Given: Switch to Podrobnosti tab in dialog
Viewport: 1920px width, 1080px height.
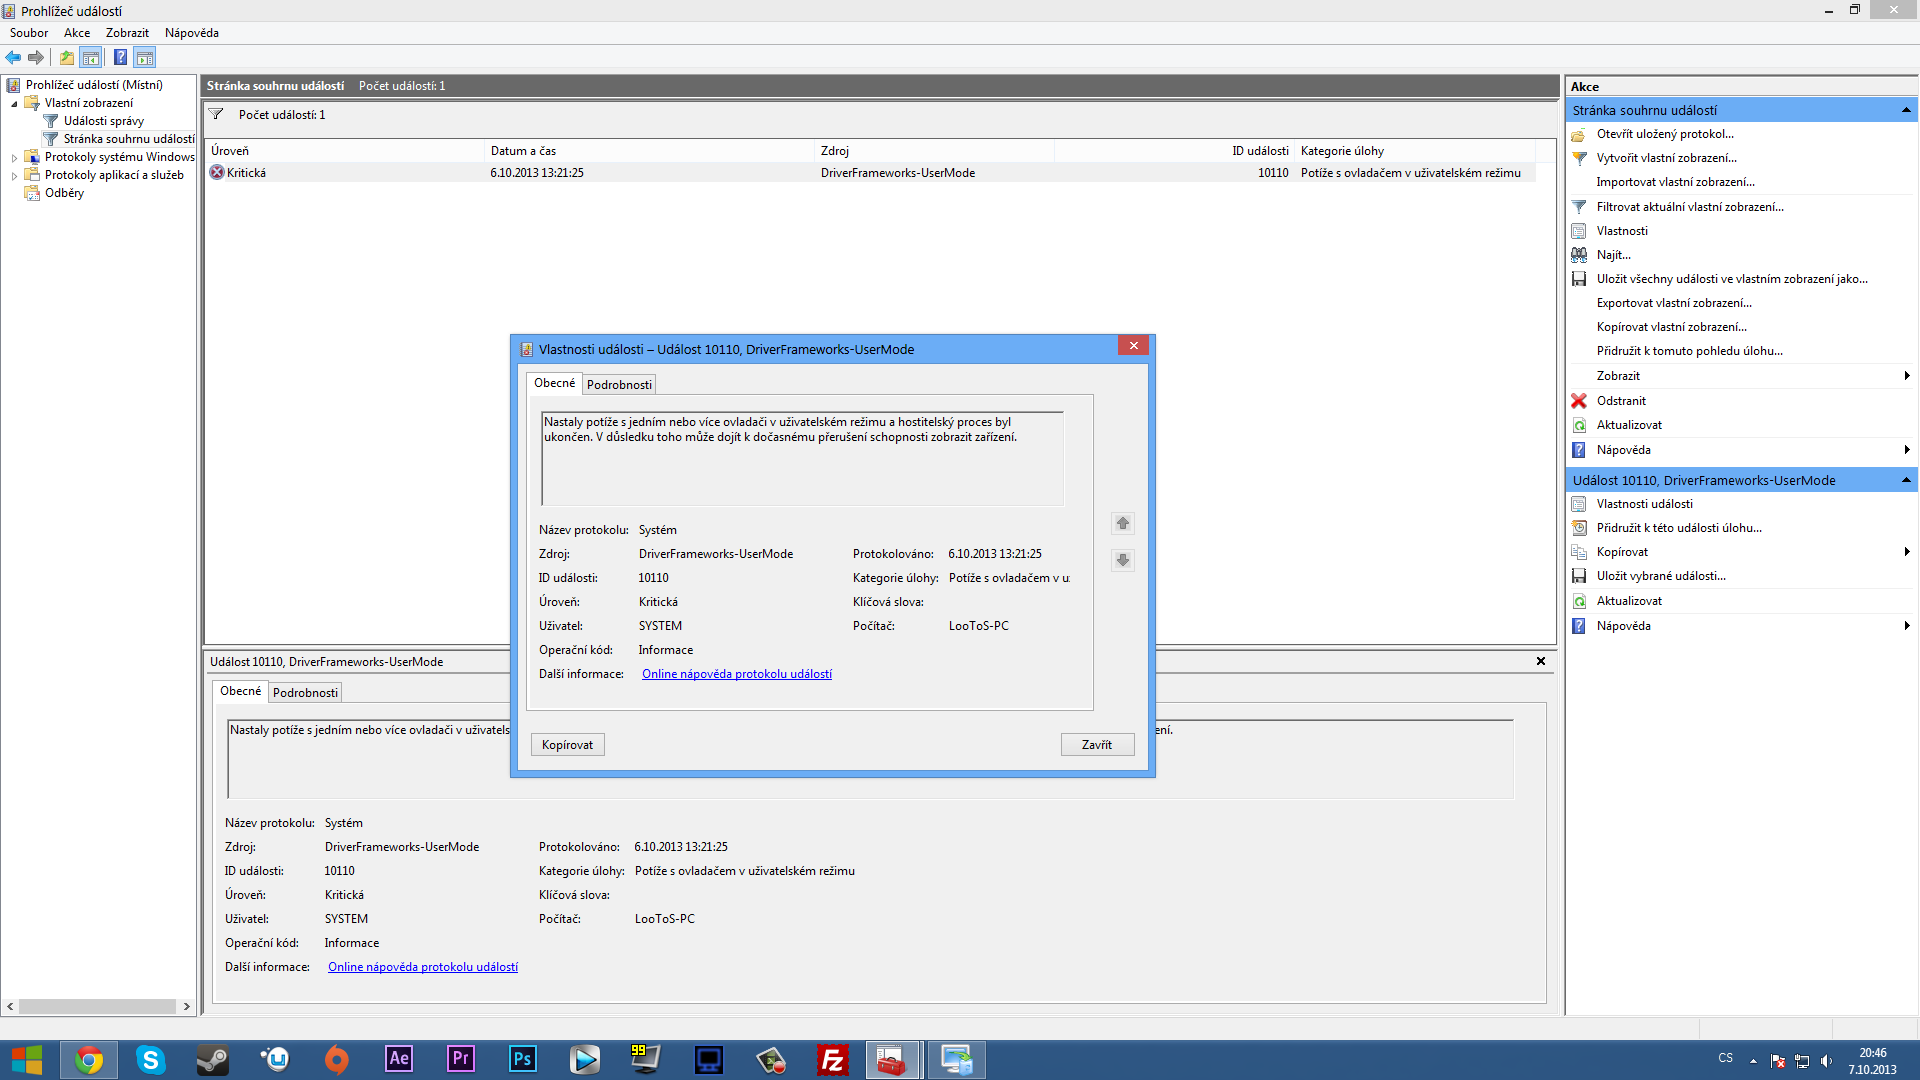Looking at the screenshot, I should click(x=619, y=384).
